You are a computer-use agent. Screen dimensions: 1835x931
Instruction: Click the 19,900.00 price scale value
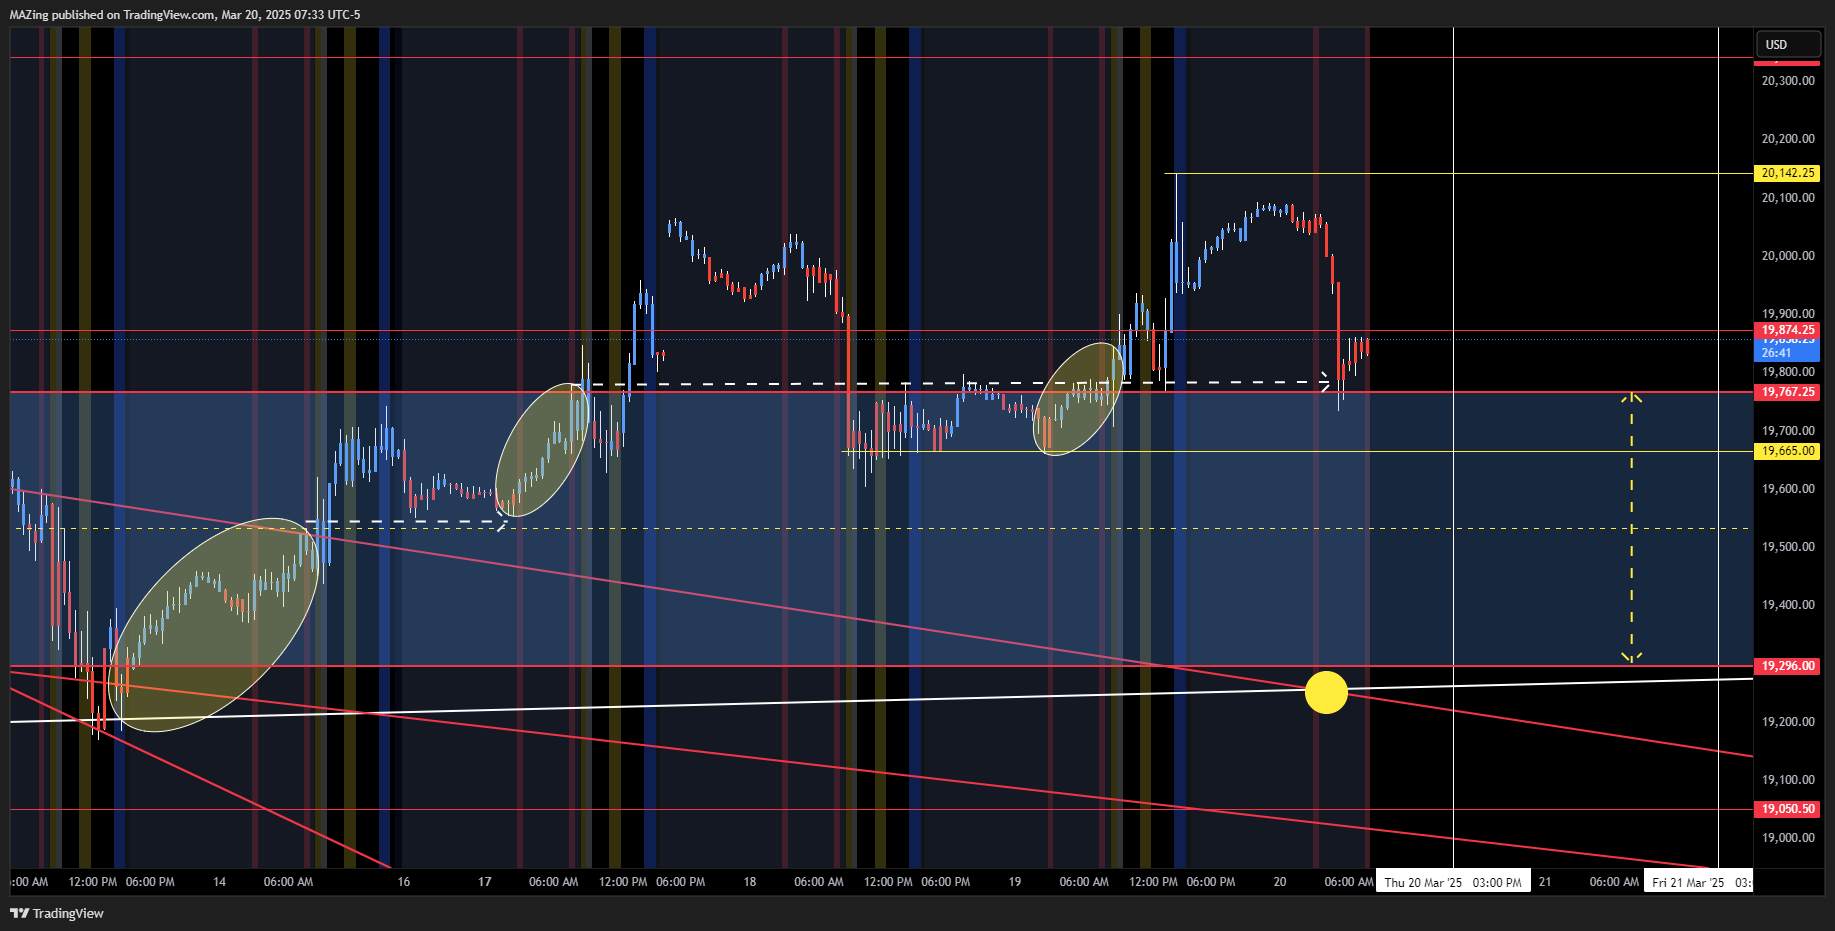pos(1788,314)
